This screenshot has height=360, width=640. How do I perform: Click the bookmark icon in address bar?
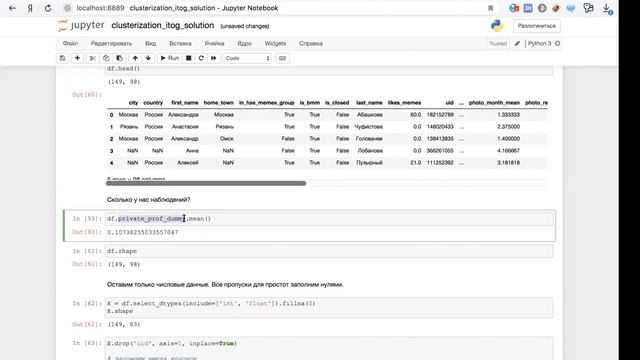pos(490,8)
